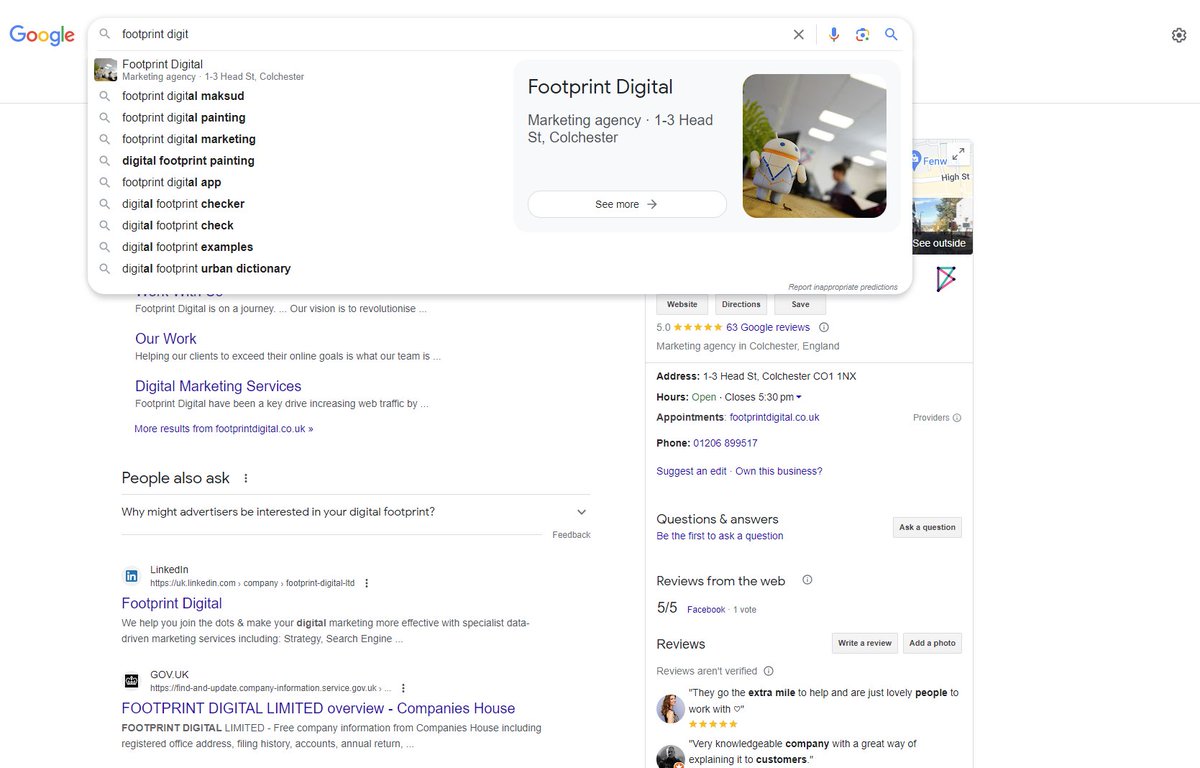Click the microphone voice search icon
1200x768 pixels.
pyautogui.click(x=834, y=34)
